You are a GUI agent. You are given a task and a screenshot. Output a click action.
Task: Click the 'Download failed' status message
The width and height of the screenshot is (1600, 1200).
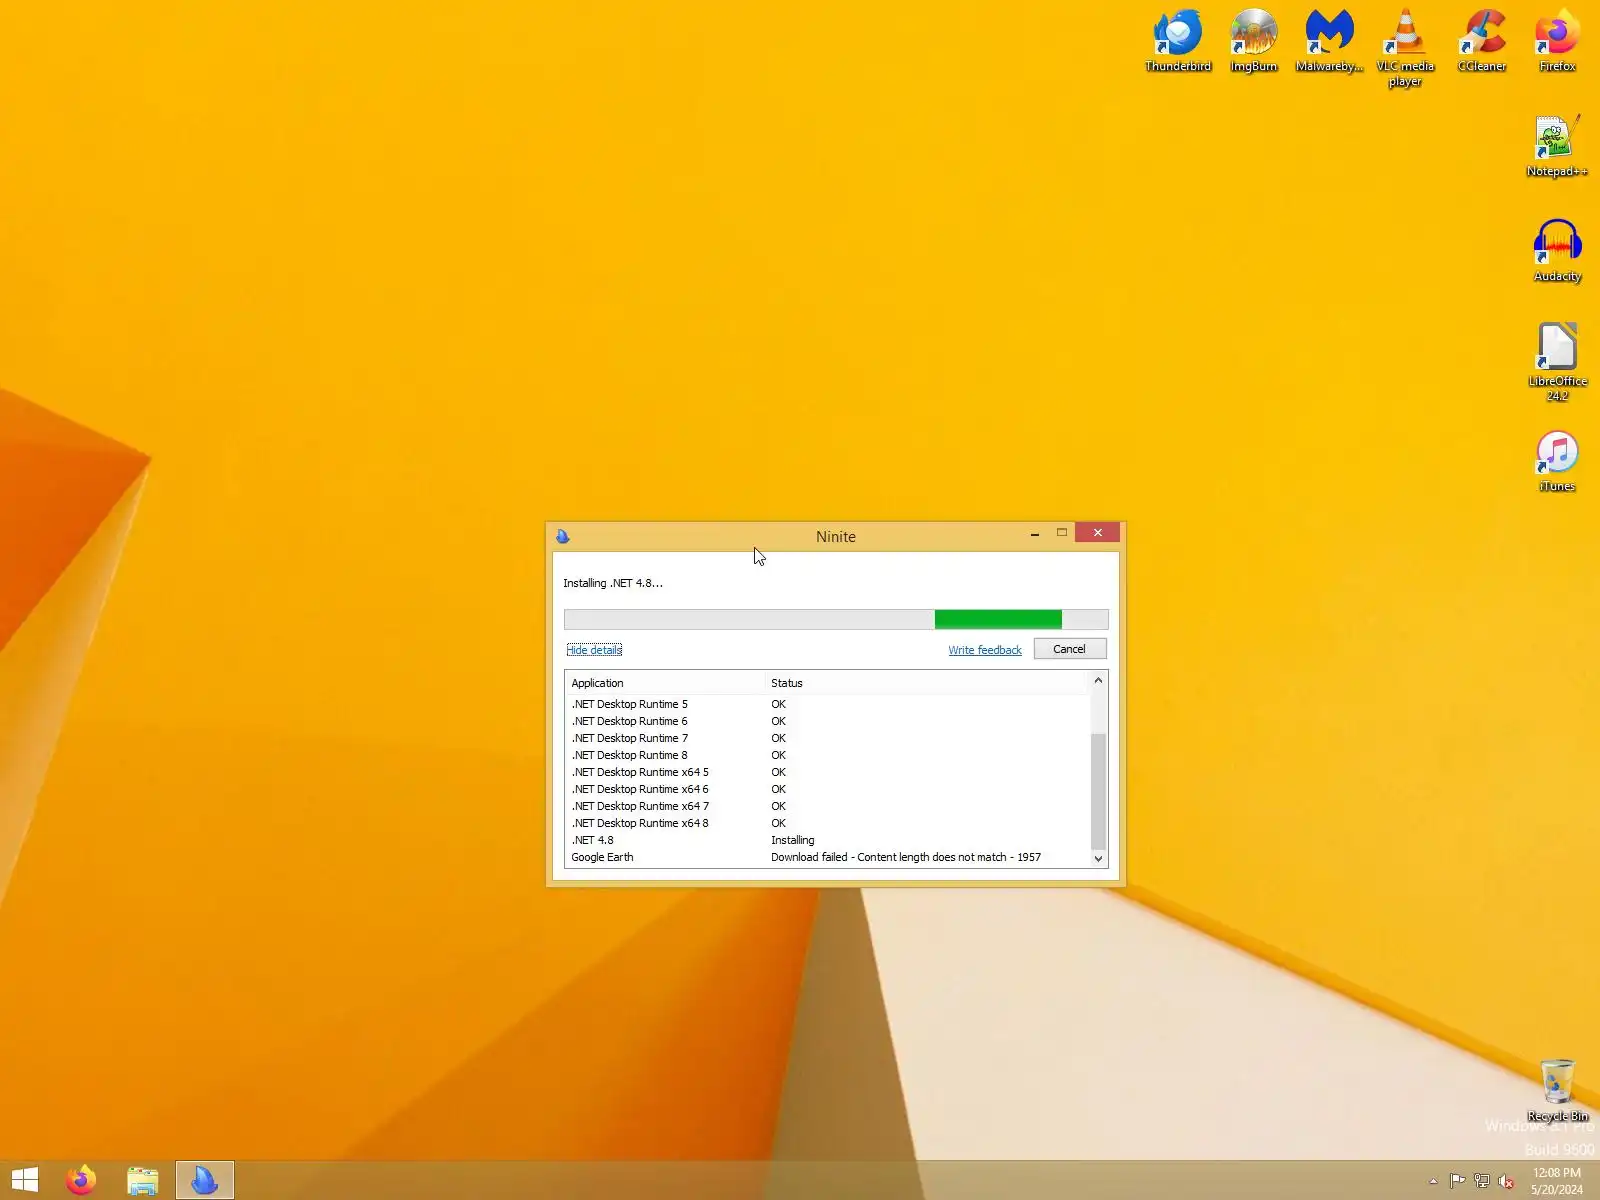pos(906,857)
